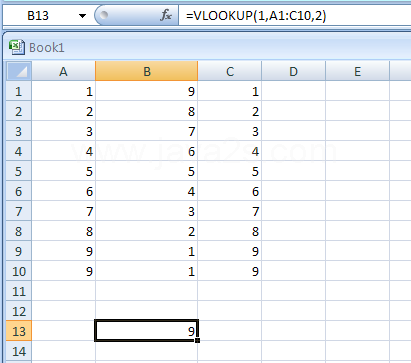Click cell B1 containing 9
The height and width of the screenshot is (363, 411).
click(x=147, y=91)
